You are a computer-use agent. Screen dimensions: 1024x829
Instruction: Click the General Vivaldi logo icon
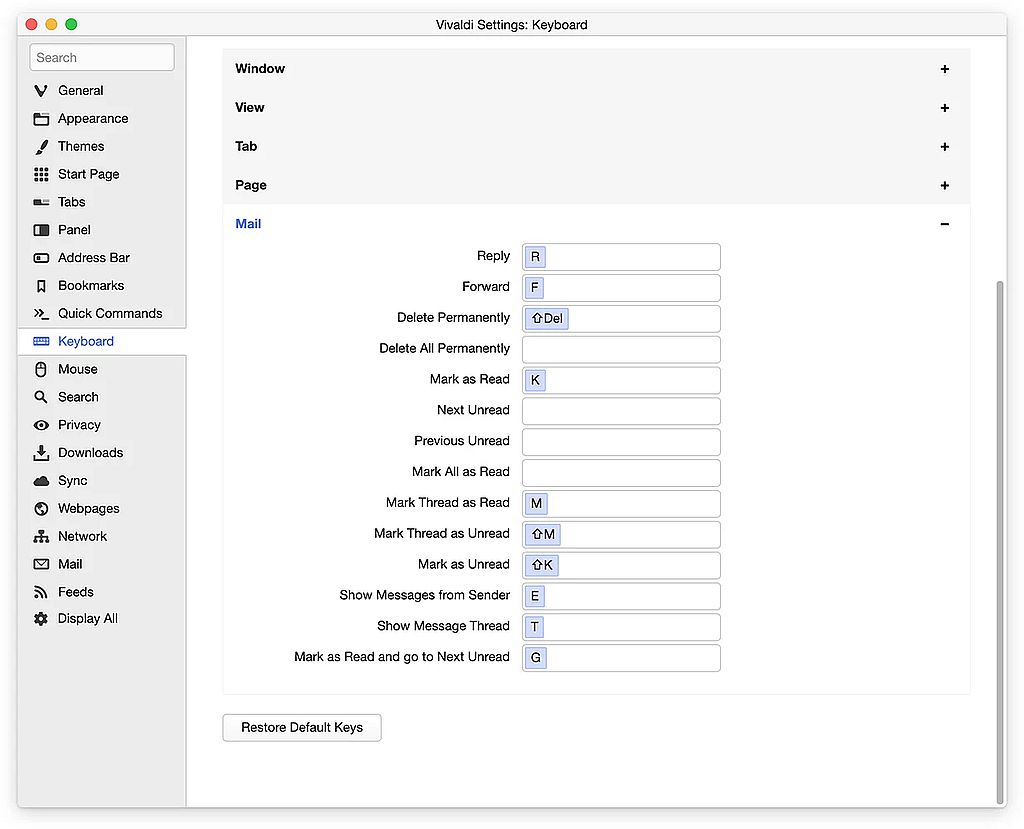(x=40, y=91)
